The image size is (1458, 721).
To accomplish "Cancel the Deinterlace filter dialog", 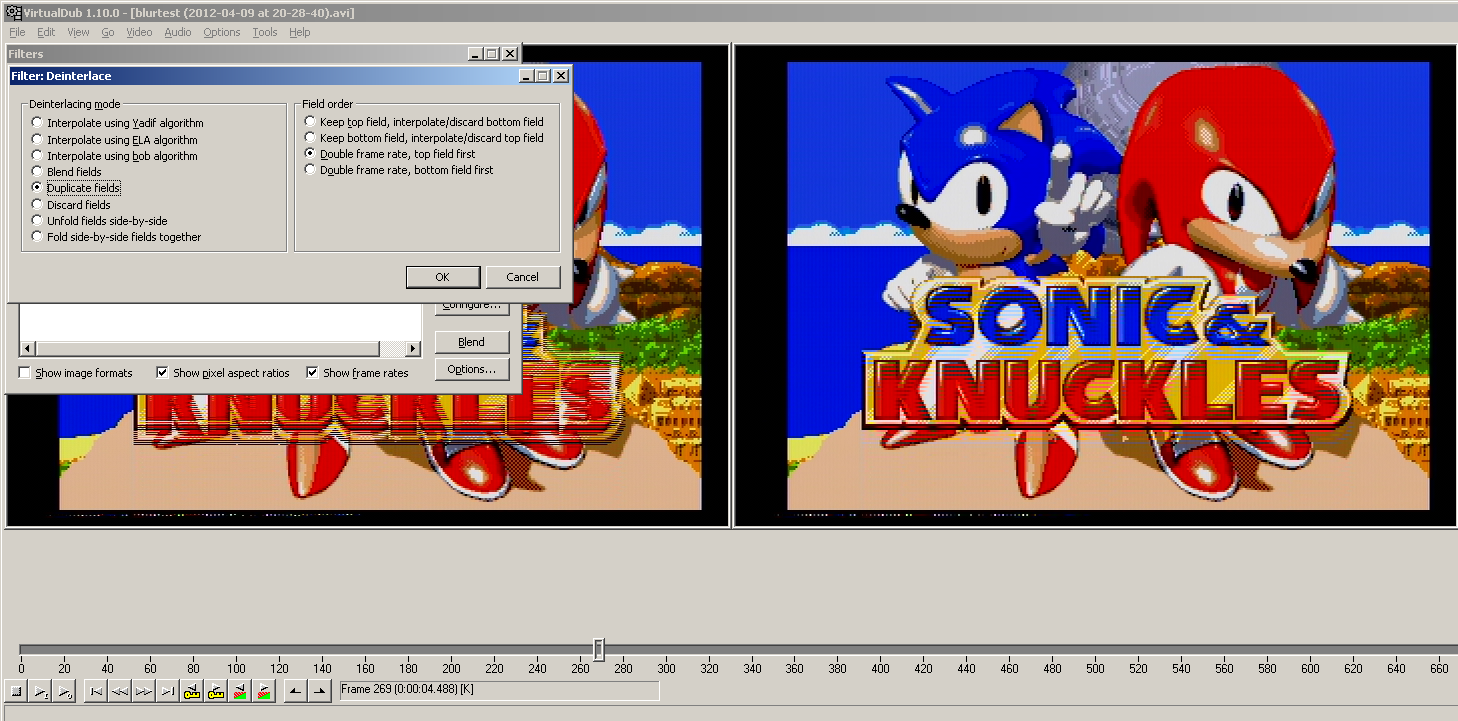I will pos(523,277).
